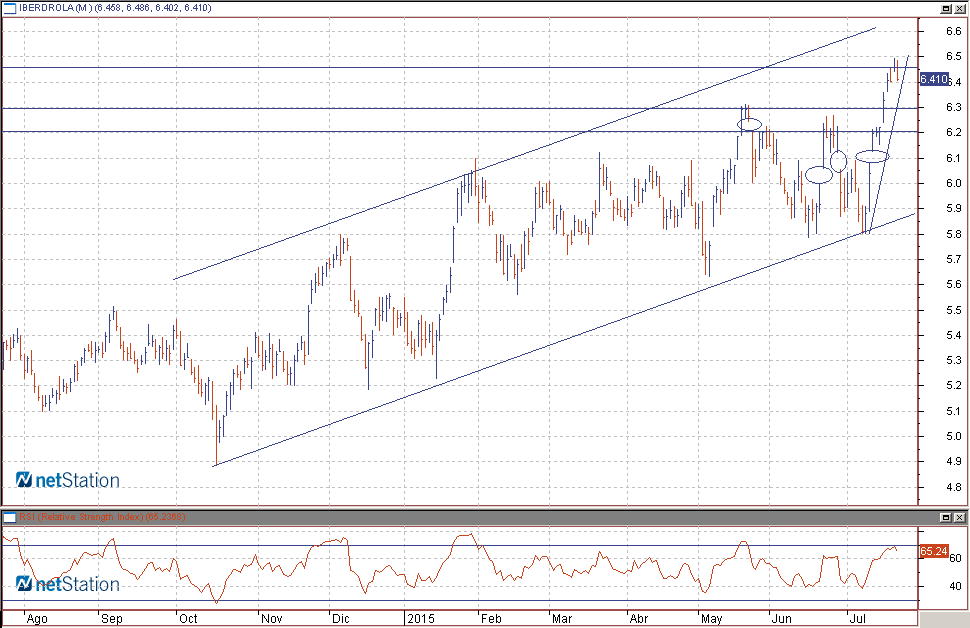Click the 2015 label on the time axis
This screenshot has width=970, height=628.
point(419,618)
